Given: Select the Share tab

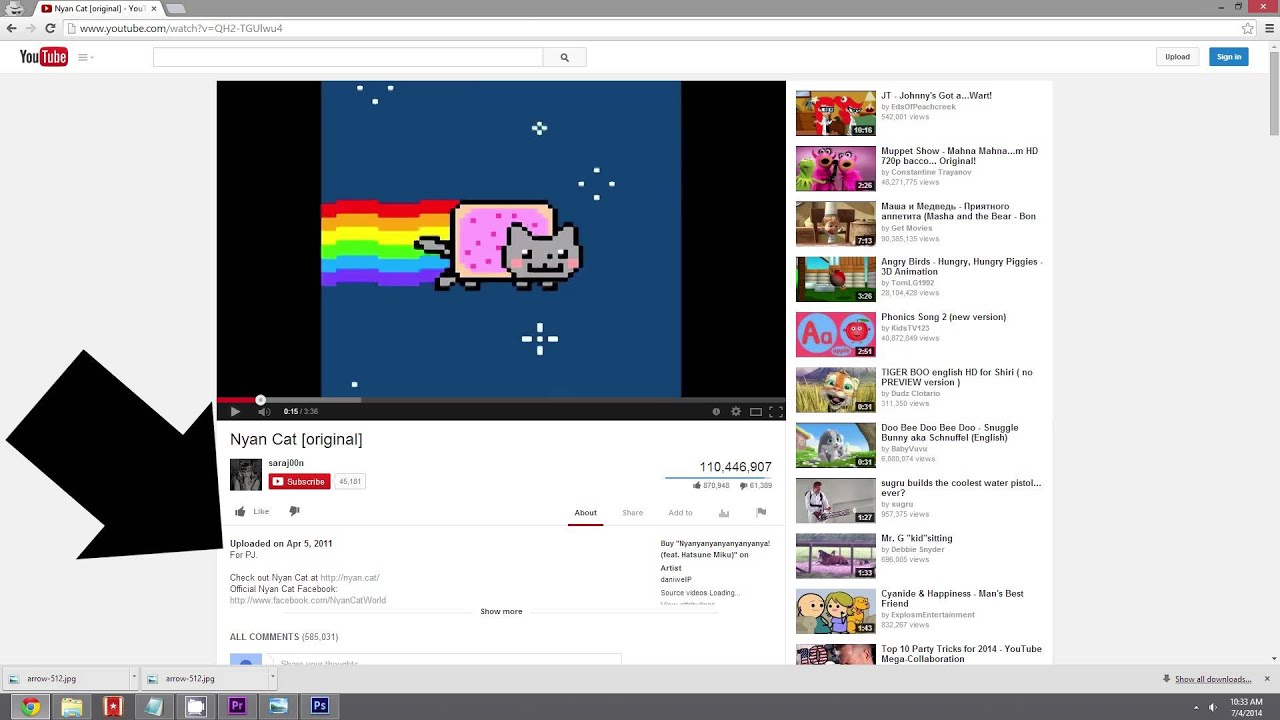Looking at the screenshot, I should [x=632, y=512].
